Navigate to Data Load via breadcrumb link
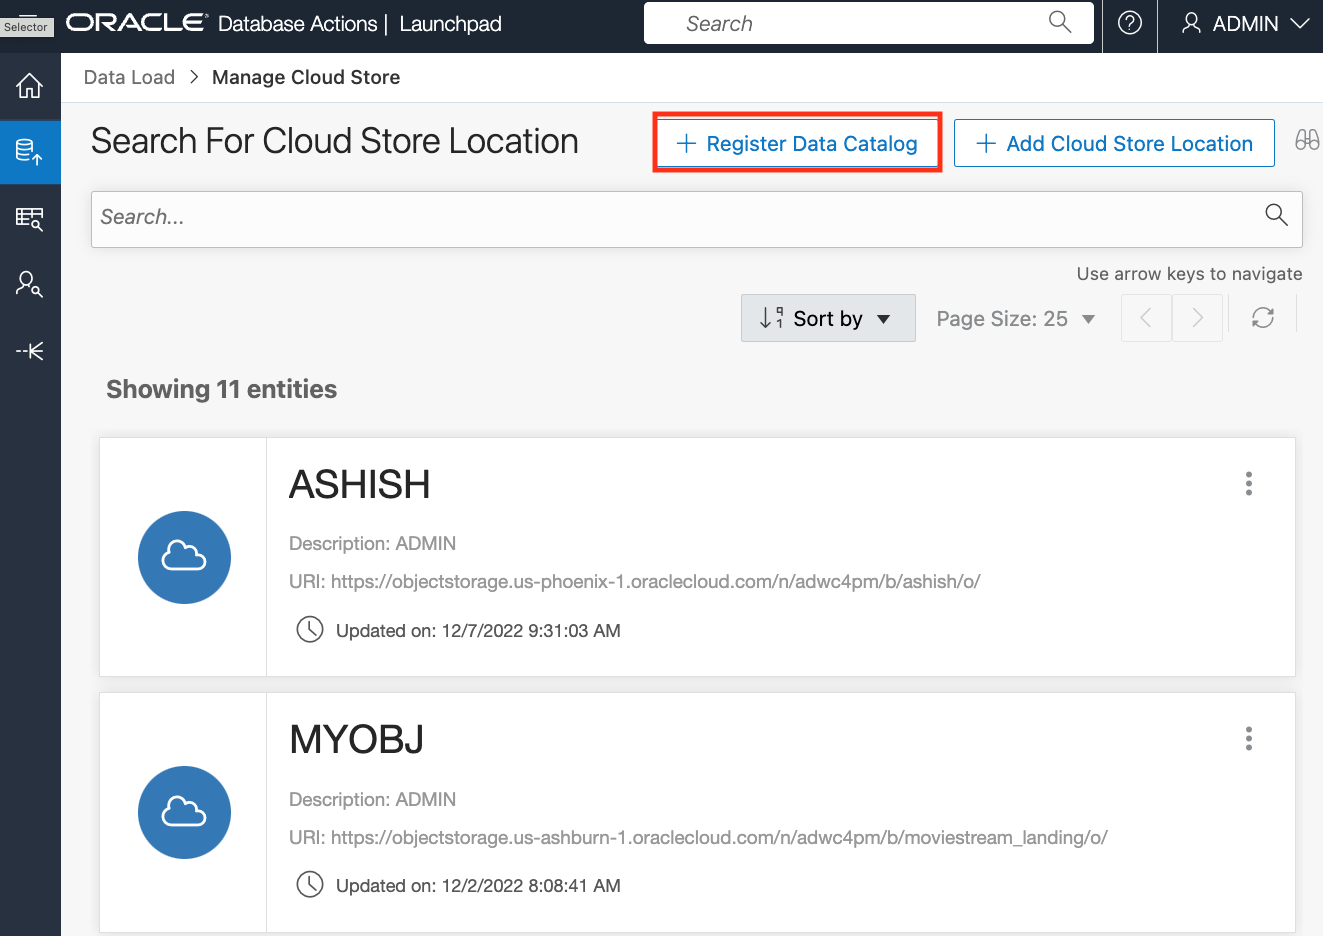 point(129,76)
